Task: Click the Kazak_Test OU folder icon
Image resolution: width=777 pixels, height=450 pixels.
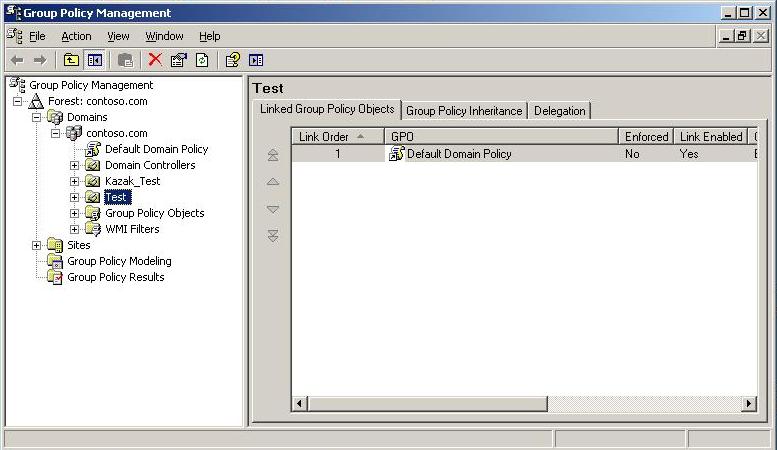Action: [93, 181]
